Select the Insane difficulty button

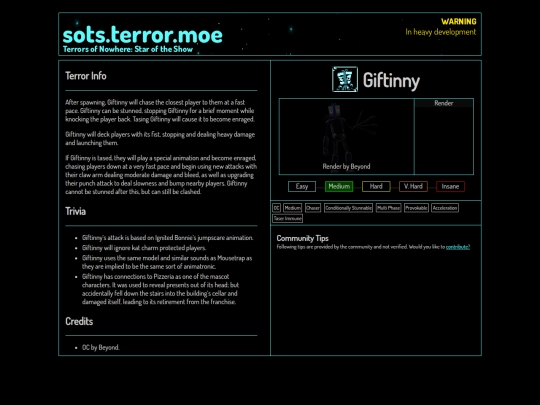450,186
